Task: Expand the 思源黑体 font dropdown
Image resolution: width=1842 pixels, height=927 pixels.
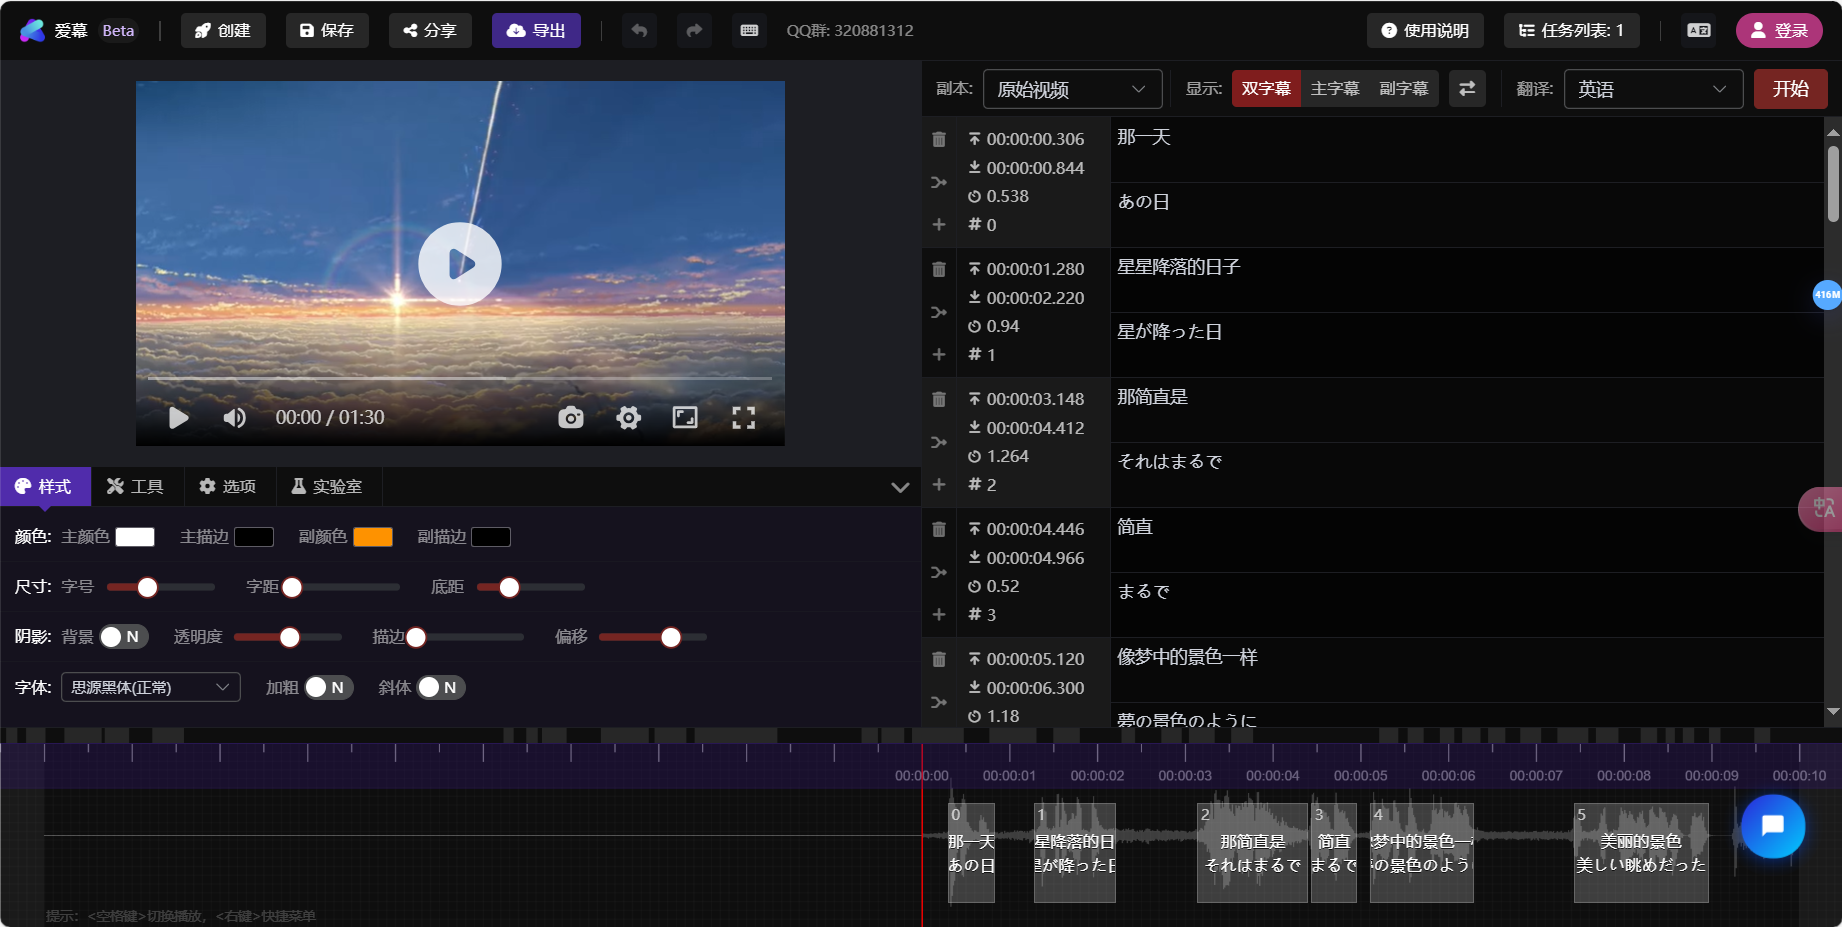Action: (150, 688)
